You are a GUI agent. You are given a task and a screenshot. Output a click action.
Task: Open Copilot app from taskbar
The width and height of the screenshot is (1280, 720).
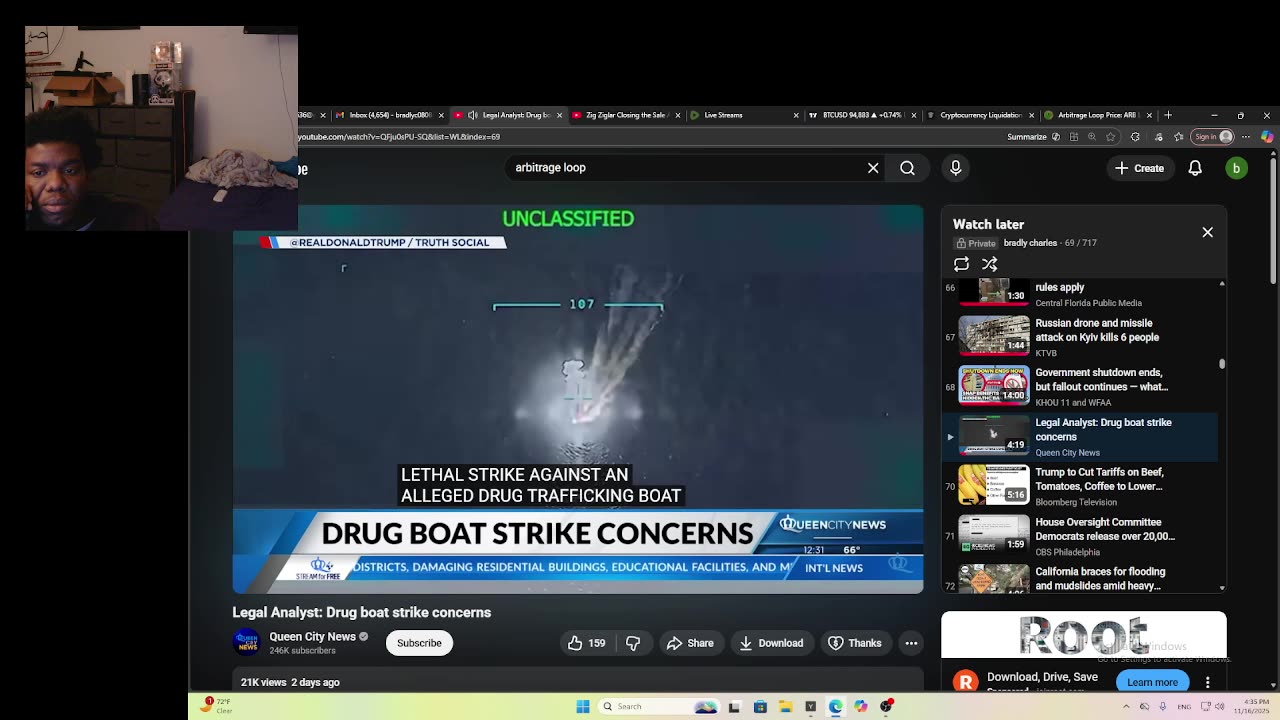pos(860,707)
